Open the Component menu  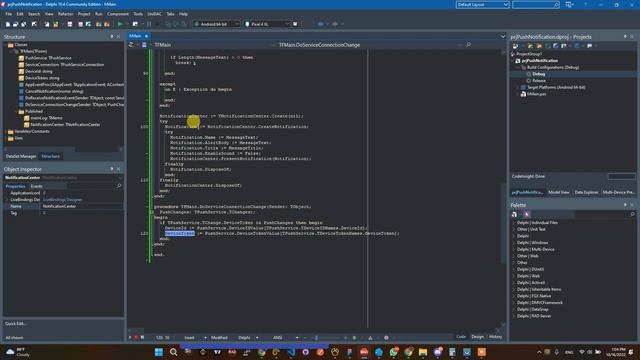118,14
